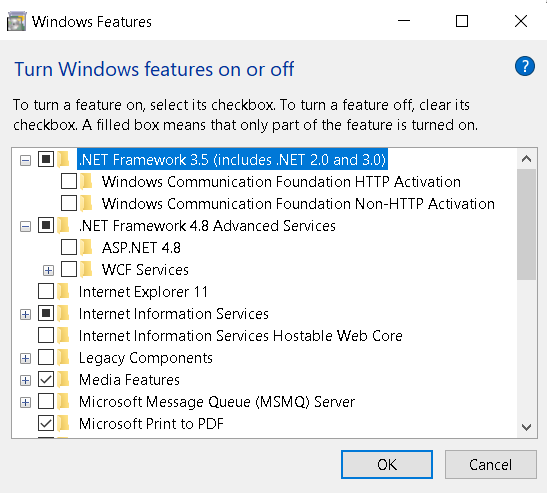Select Internet Information Services Hostable Web Core label
Screen dimensions: 548x493
240,336
